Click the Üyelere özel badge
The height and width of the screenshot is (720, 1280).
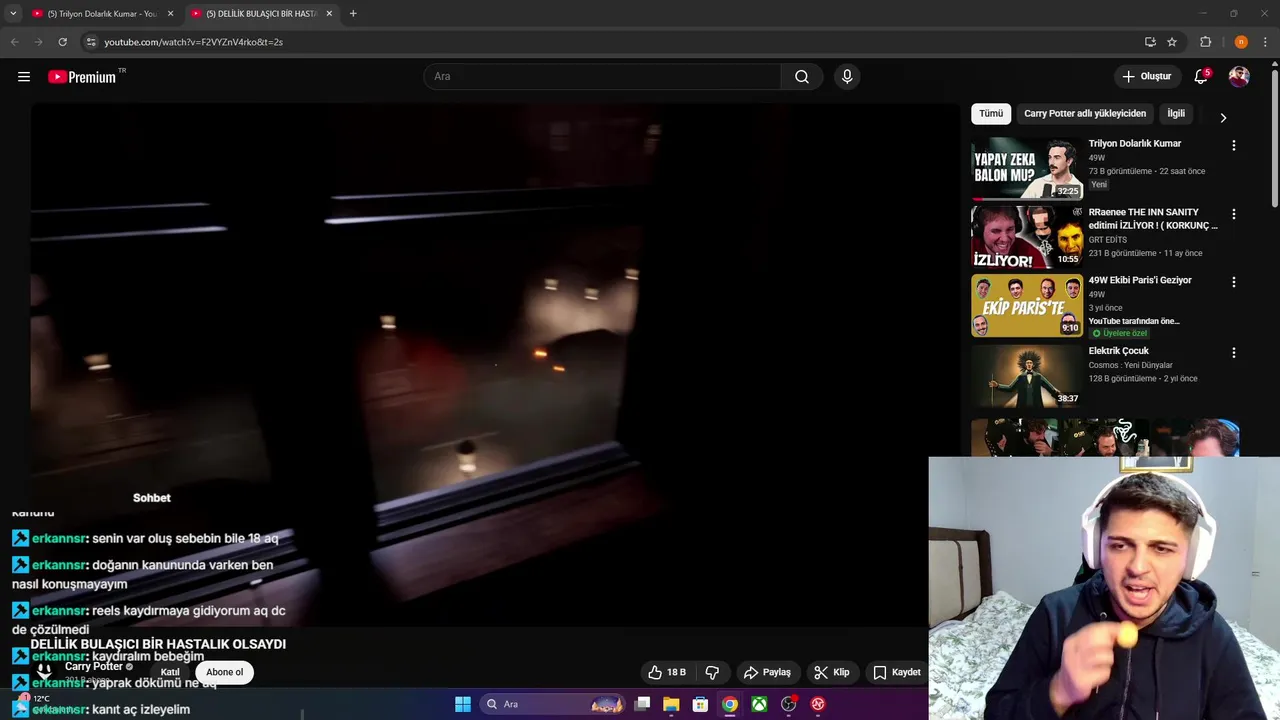click(1120, 333)
